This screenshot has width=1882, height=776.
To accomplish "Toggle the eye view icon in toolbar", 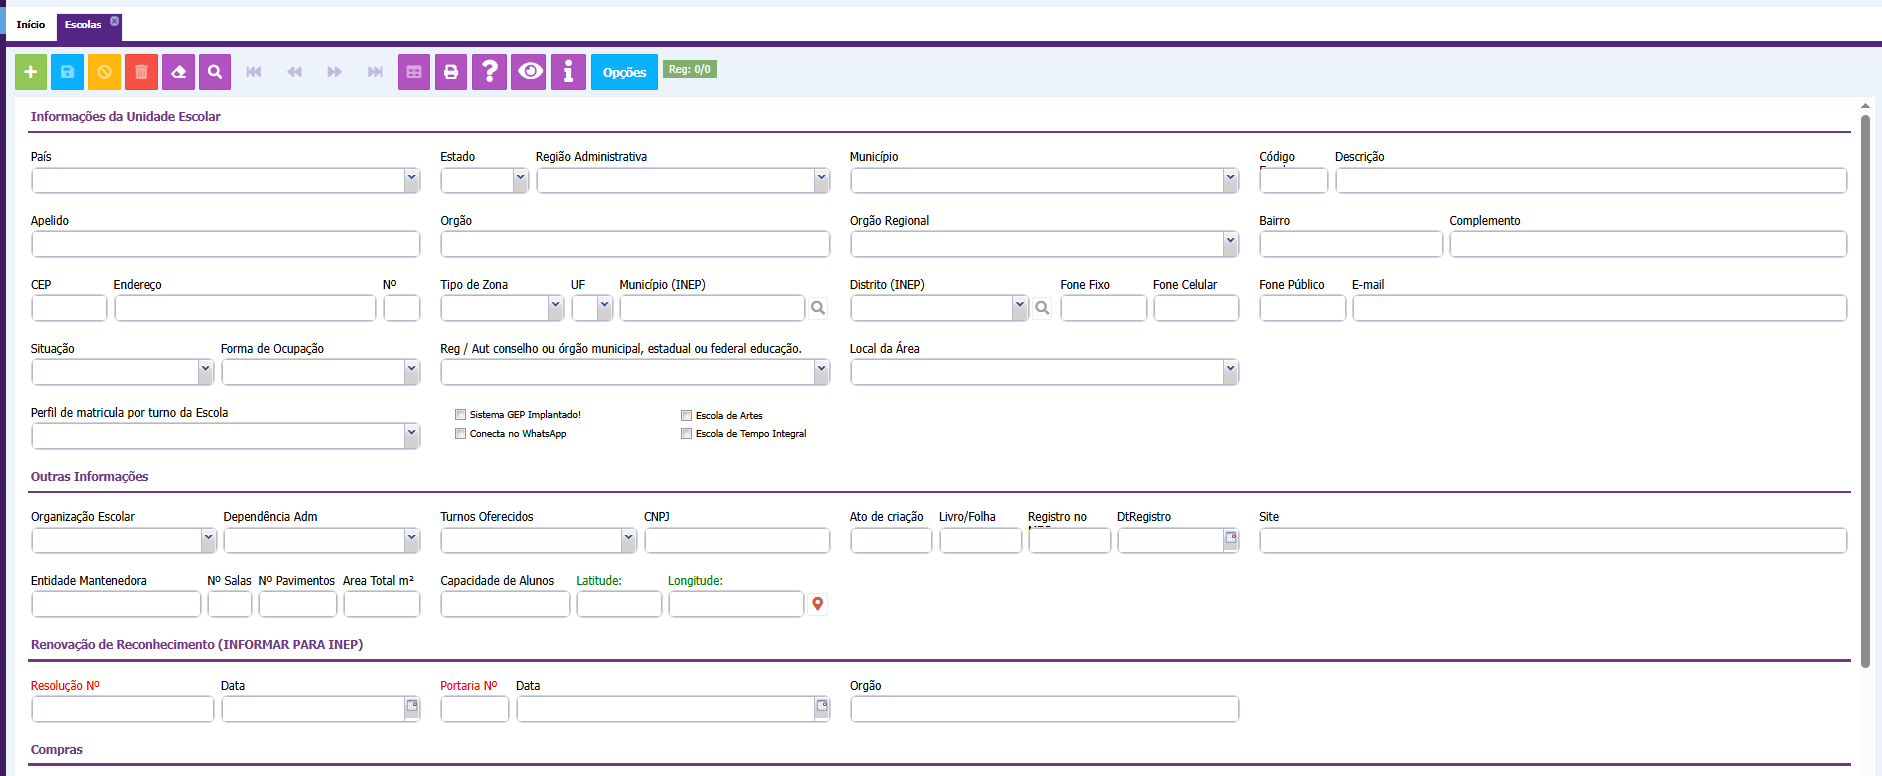I will [x=529, y=72].
